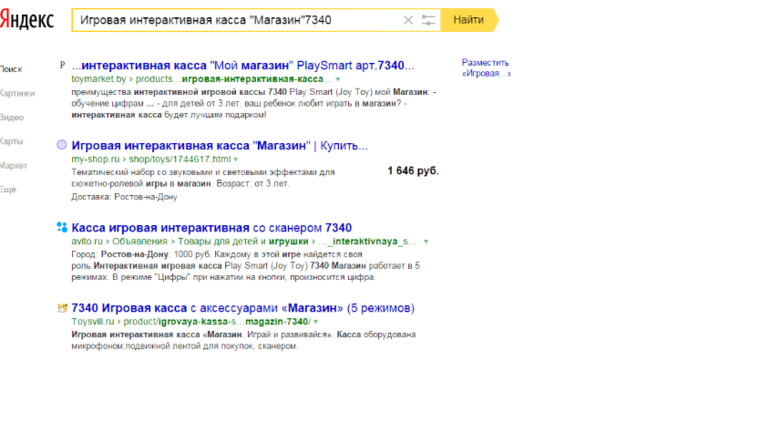This screenshot has height=433, width=770.
Task: Clear the search query with the X icon
Action: [408, 20]
